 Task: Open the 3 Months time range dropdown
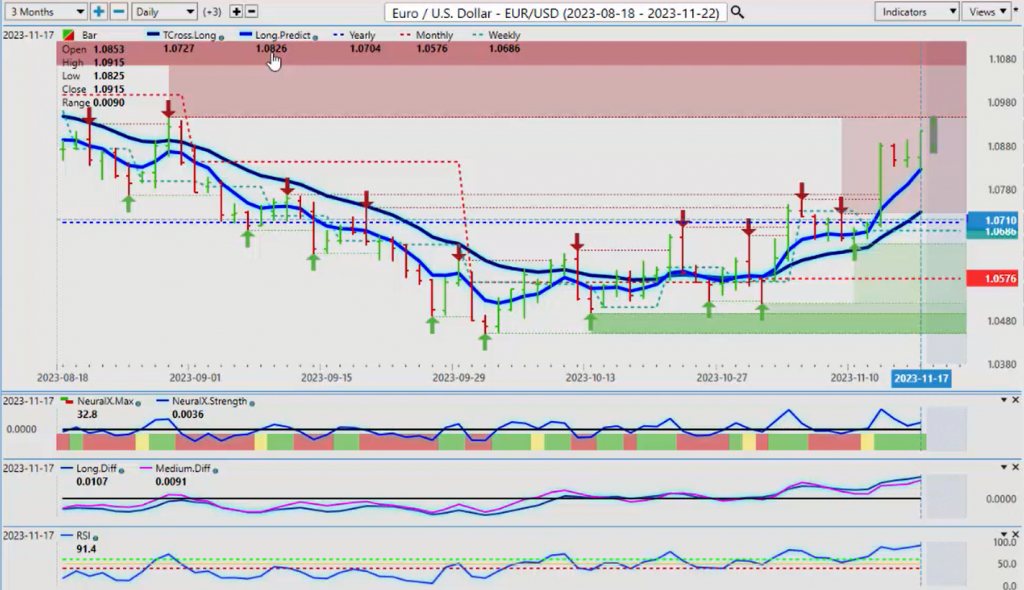(x=45, y=11)
